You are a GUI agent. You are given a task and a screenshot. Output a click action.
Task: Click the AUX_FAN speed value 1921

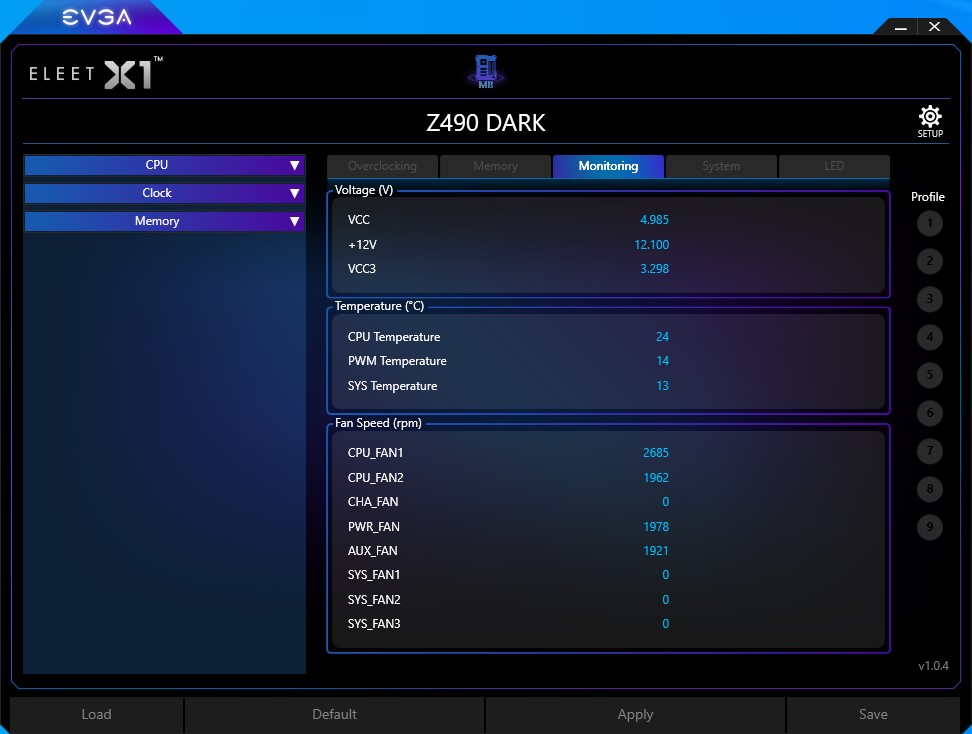[x=656, y=551]
